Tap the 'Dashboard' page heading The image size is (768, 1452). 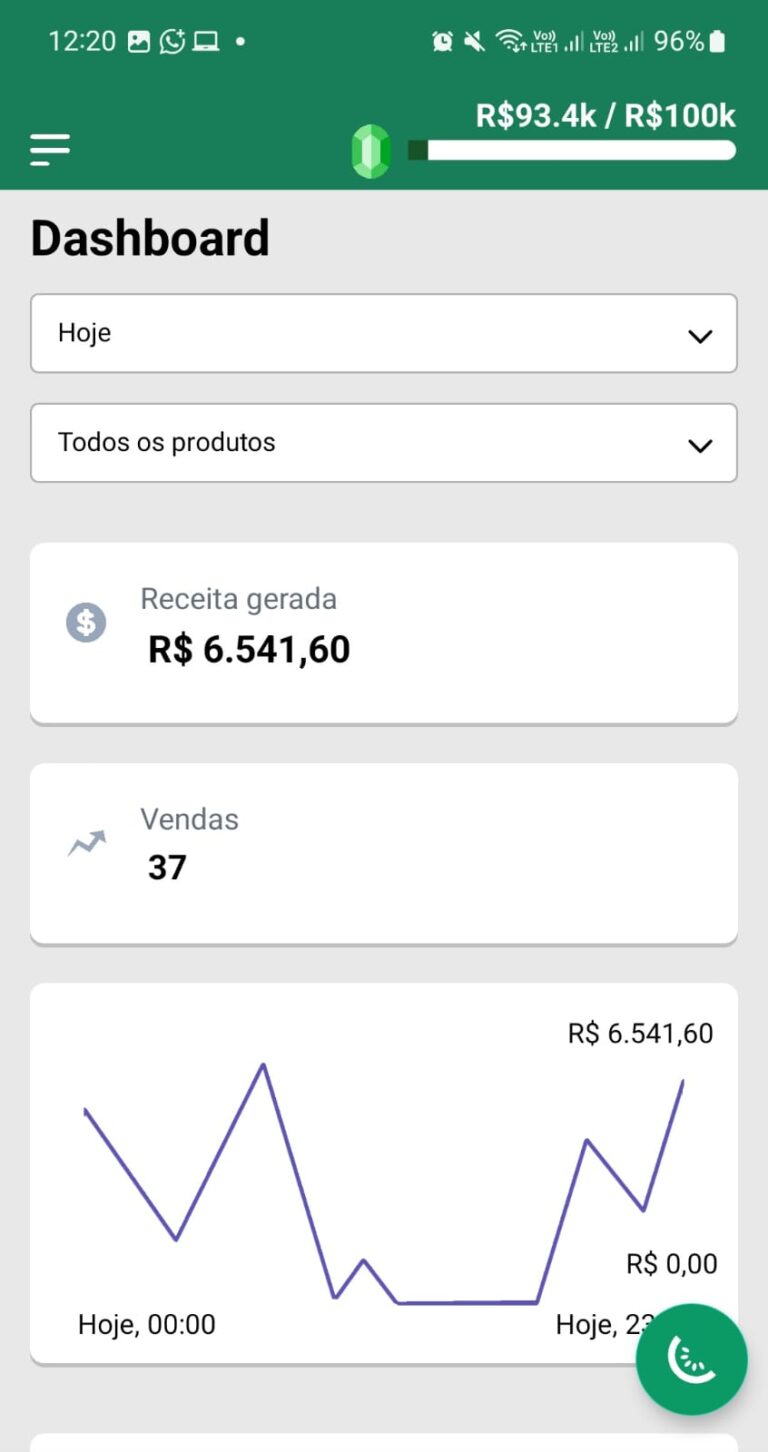pyautogui.click(x=150, y=239)
